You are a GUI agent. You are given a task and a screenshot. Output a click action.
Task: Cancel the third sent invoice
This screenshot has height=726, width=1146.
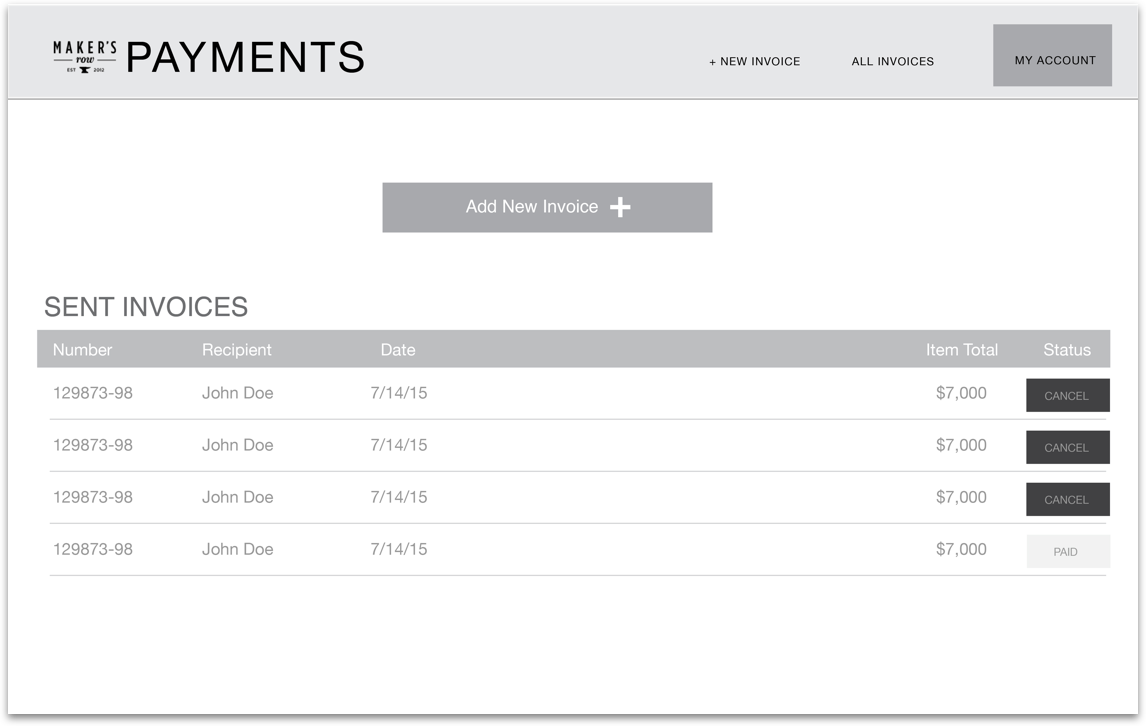(x=1067, y=499)
